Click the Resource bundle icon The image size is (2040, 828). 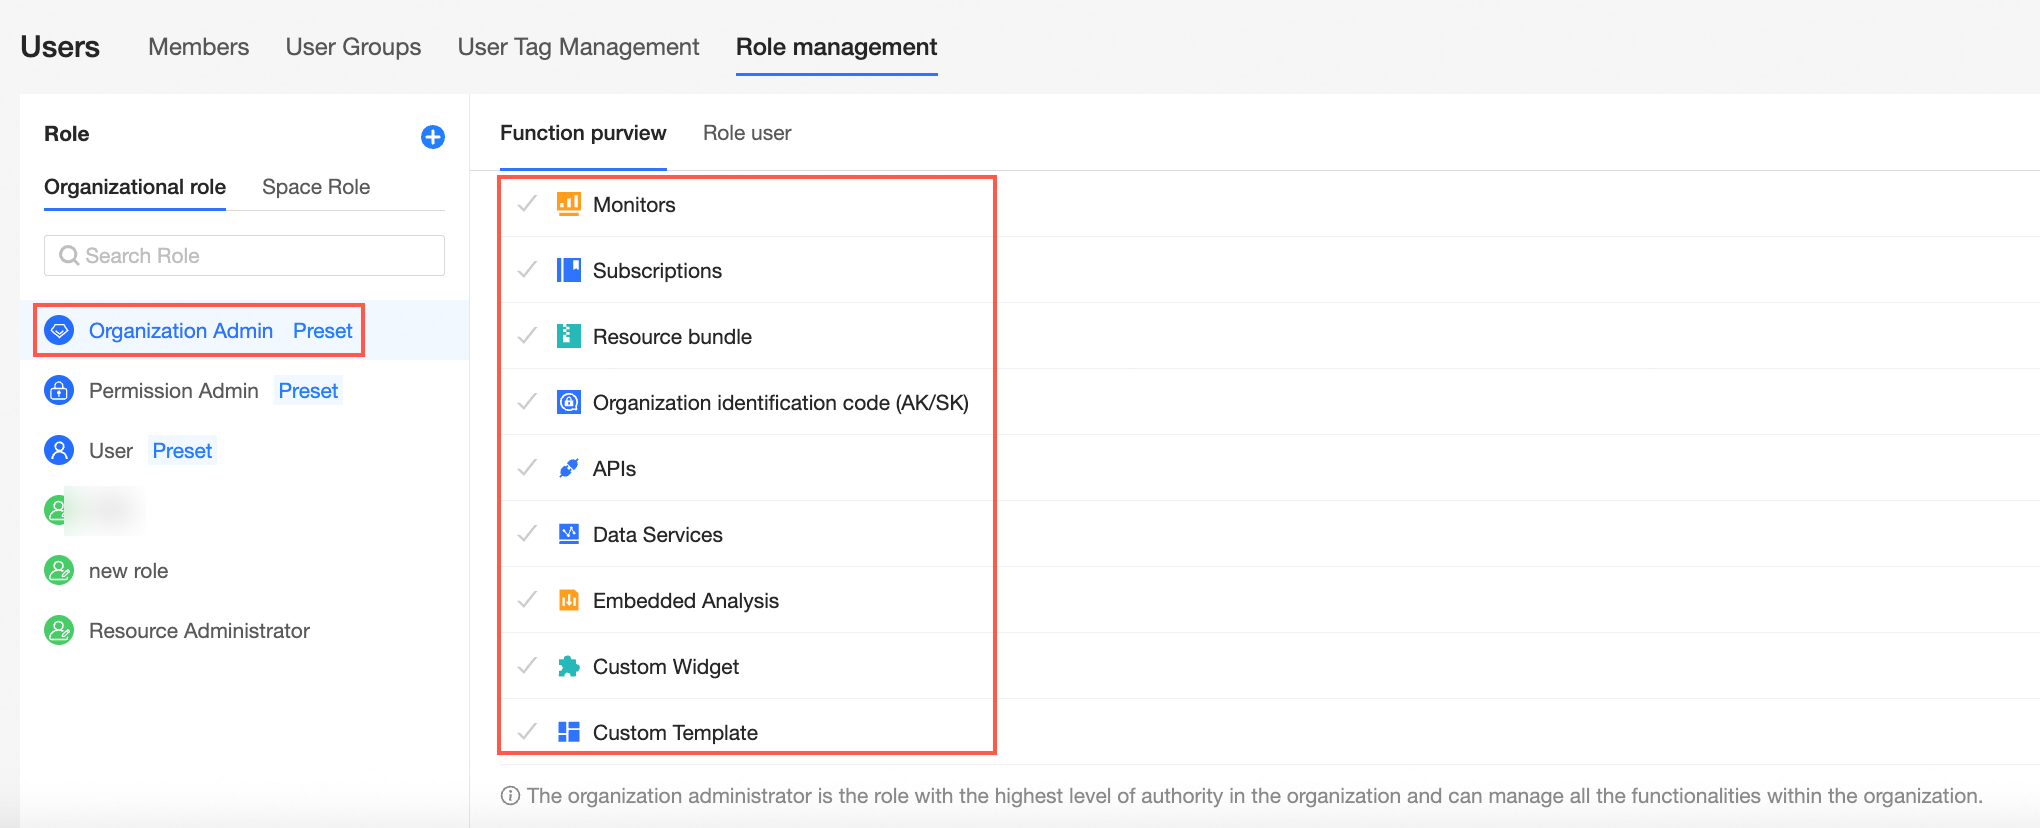click(x=568, y=336)
